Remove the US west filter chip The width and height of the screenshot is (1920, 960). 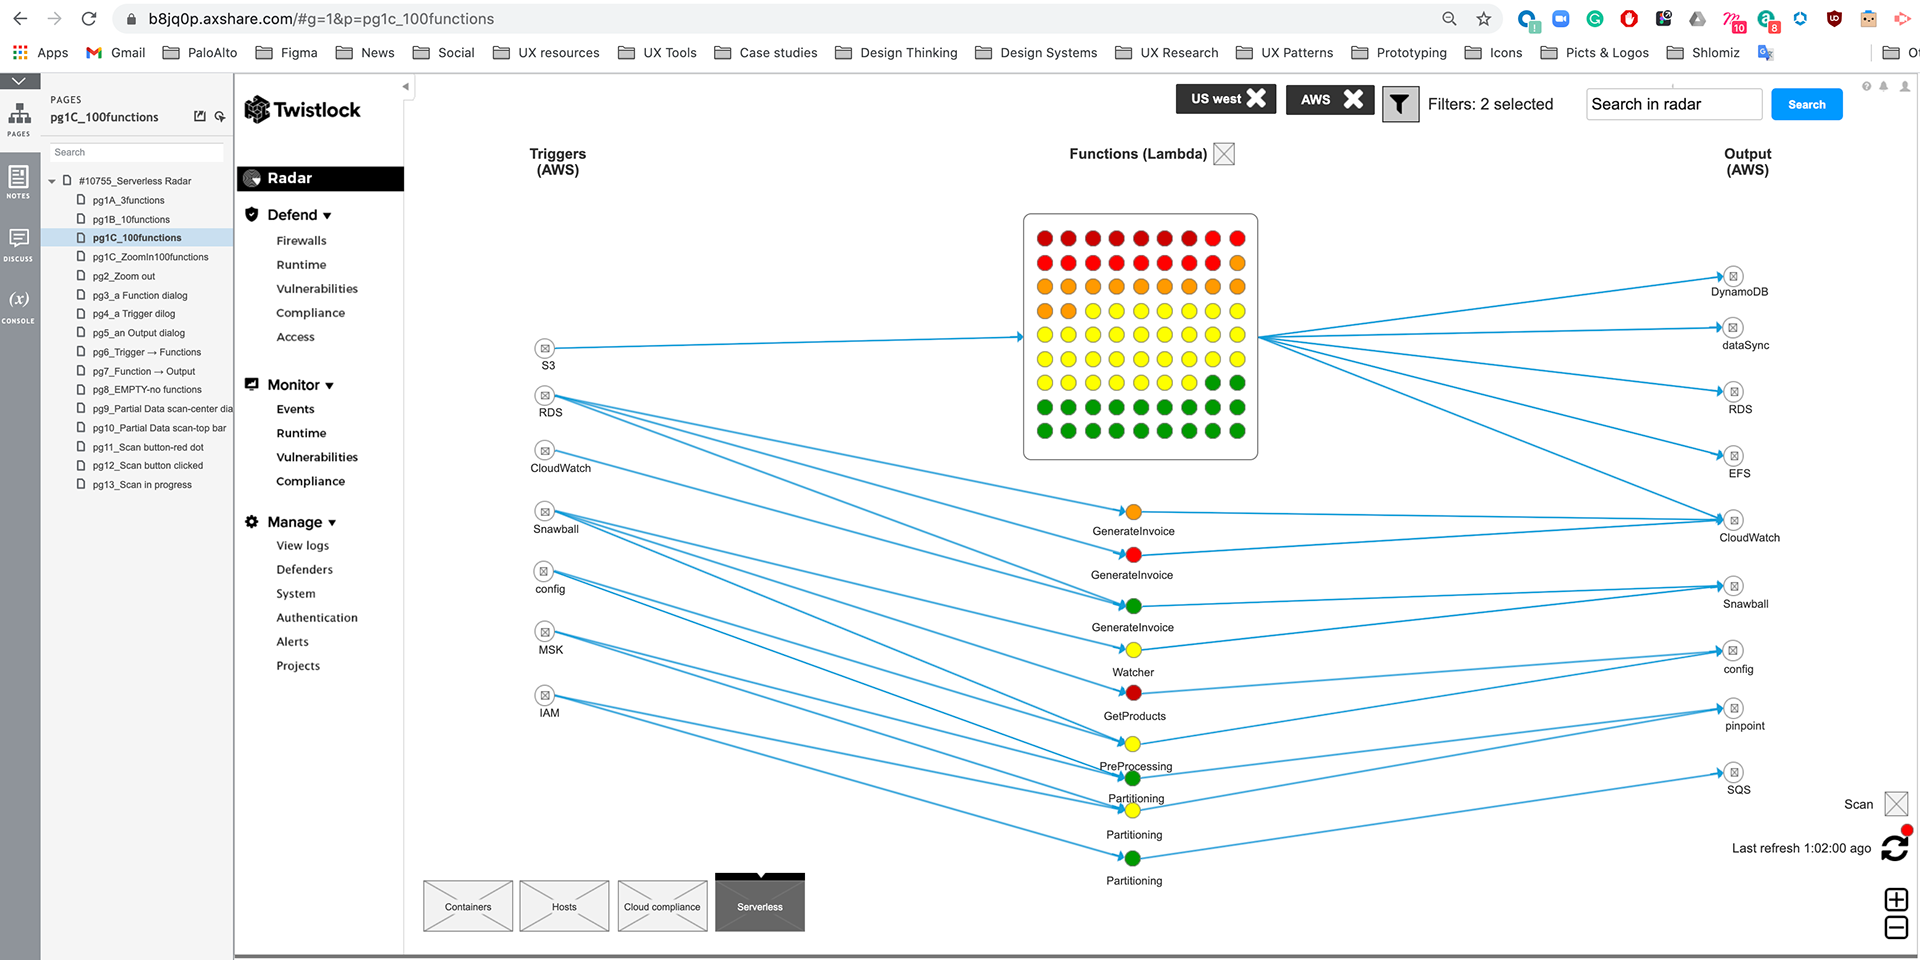click(1256, 98)
